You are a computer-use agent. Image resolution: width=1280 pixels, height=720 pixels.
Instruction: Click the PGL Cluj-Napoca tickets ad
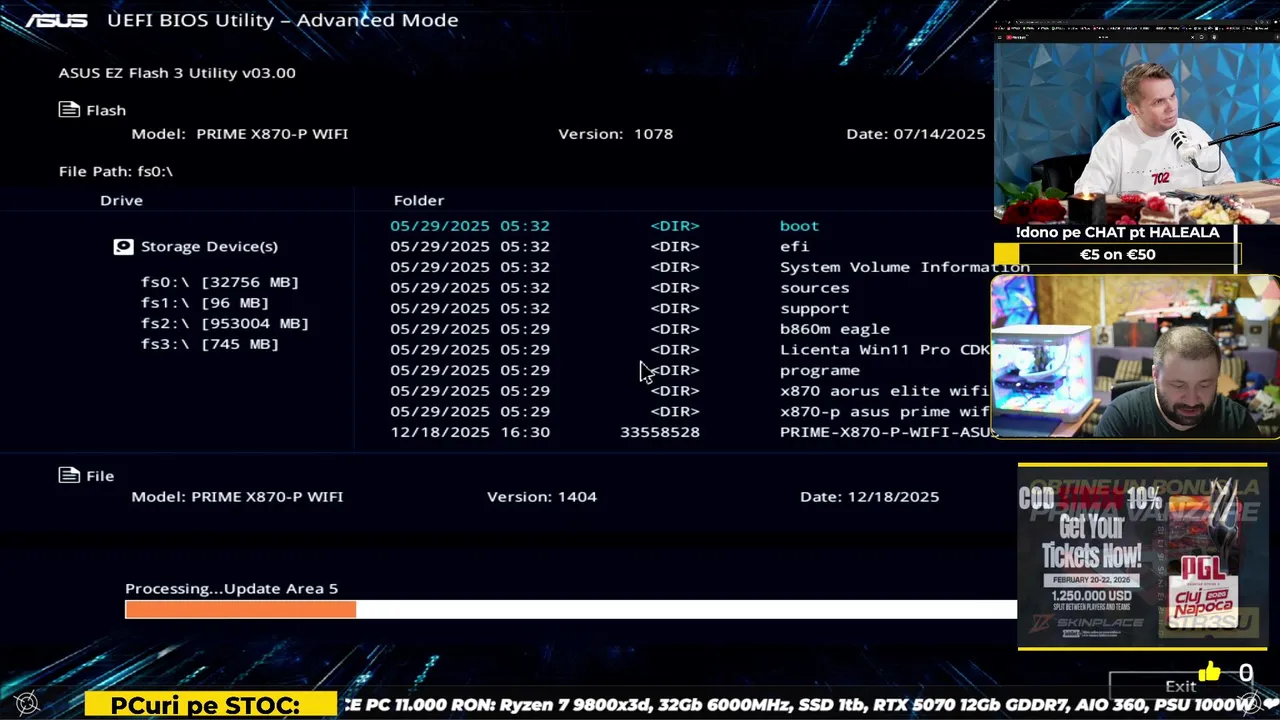coord(1142,556)
